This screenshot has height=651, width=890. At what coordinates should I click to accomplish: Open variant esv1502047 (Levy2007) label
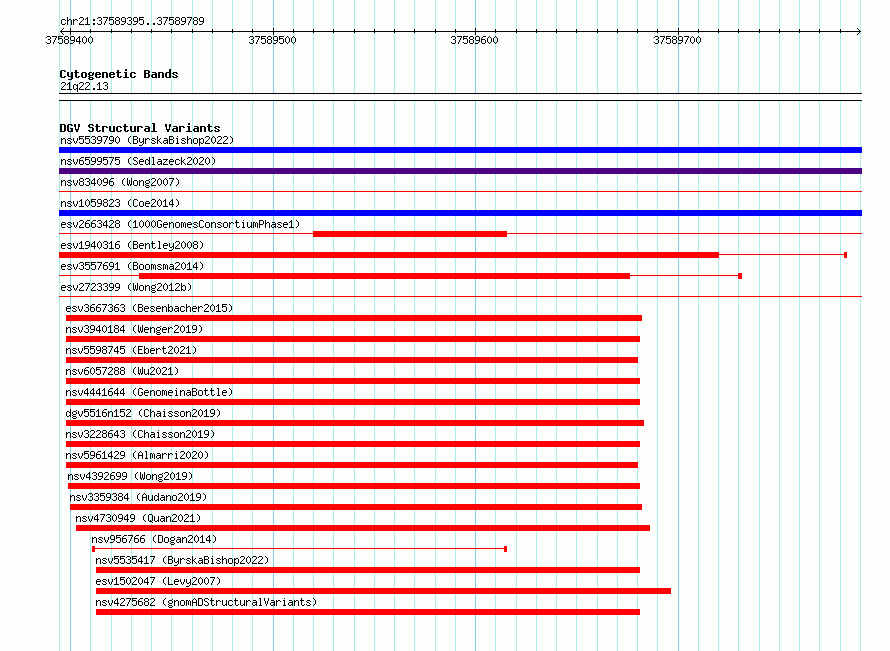[x=158, y=581]
